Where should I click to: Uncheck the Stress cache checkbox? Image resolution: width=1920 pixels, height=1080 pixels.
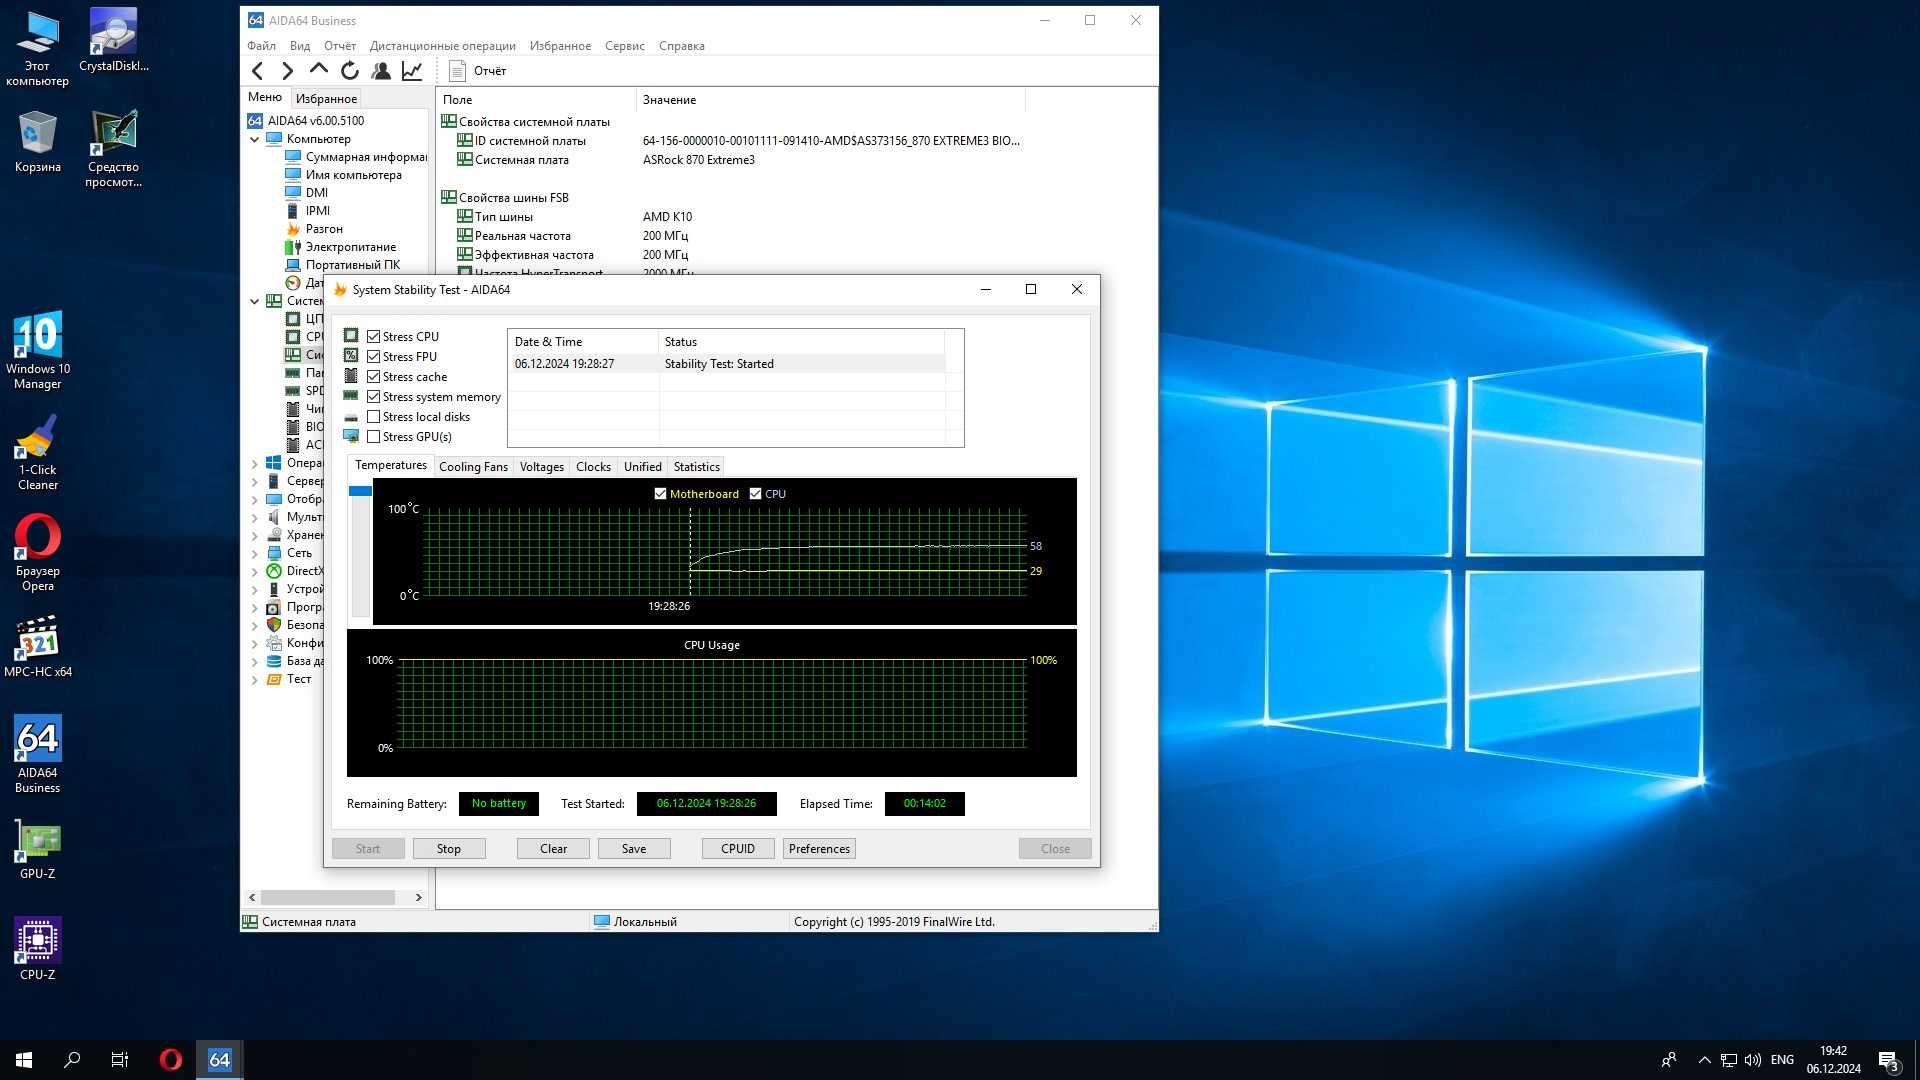tap(373, 377)
